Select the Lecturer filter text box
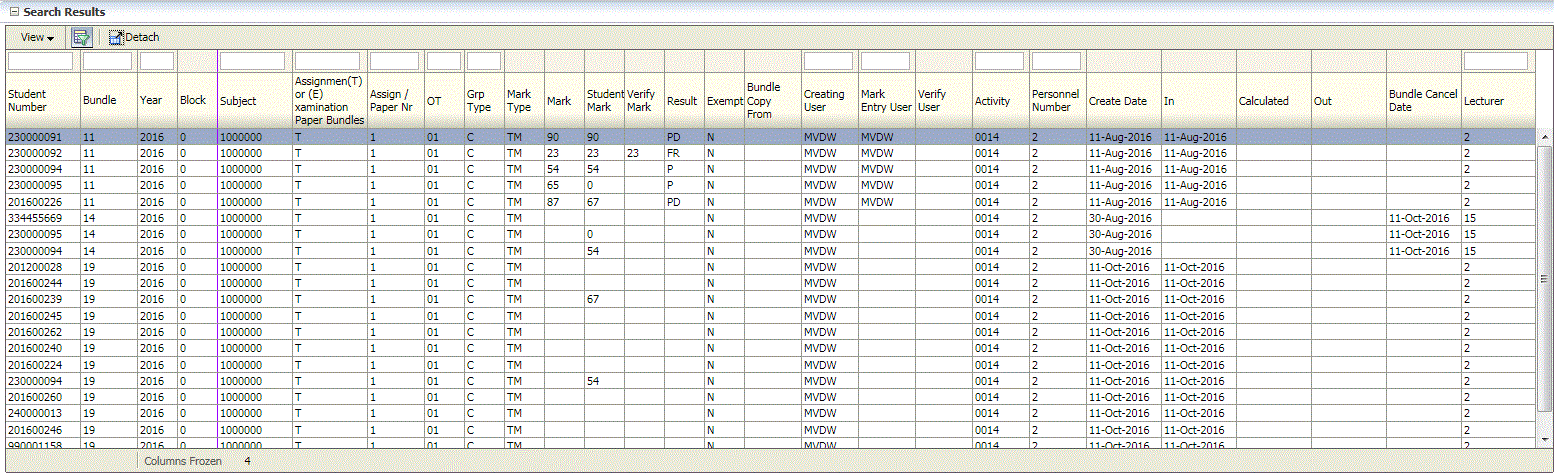The height and width of the screenshot is (473, 1554). point(1495,61)
